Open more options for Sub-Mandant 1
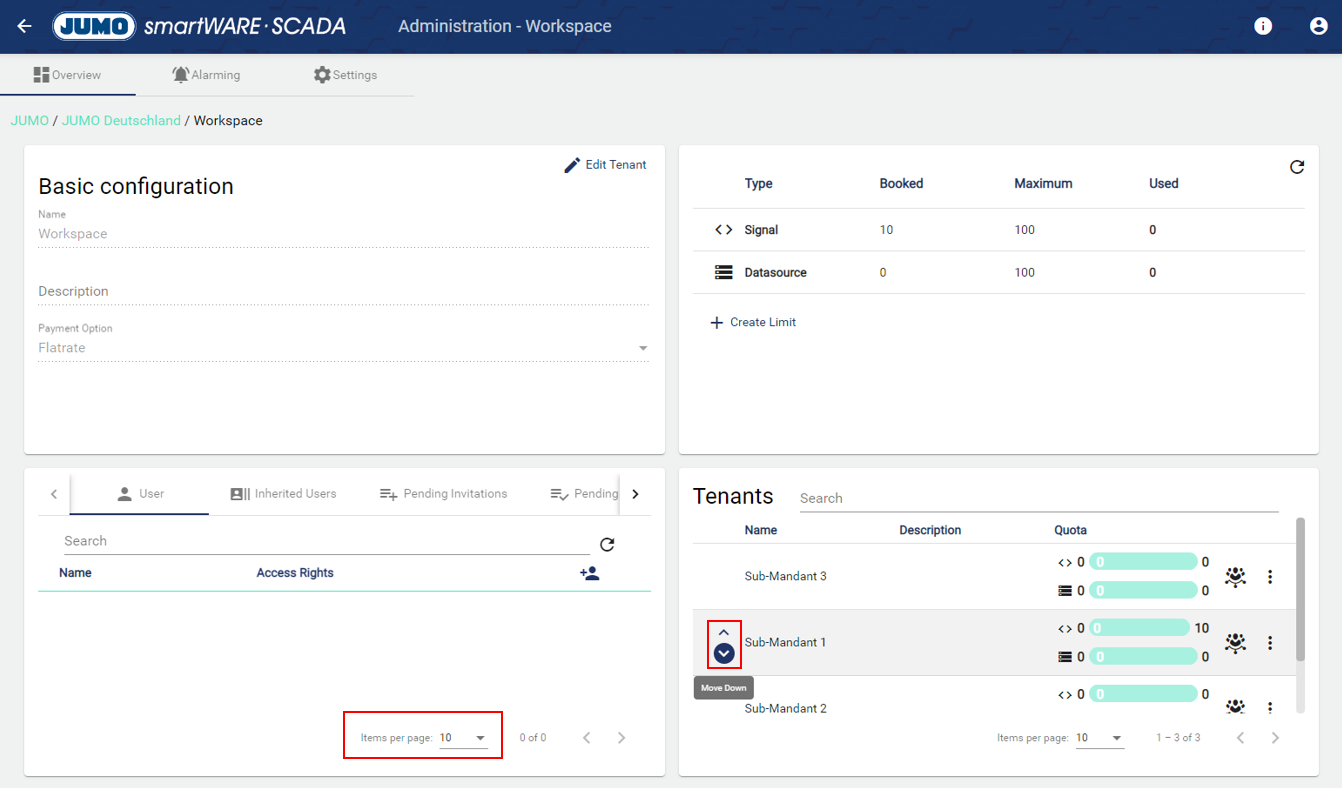 coord(1270,643)
